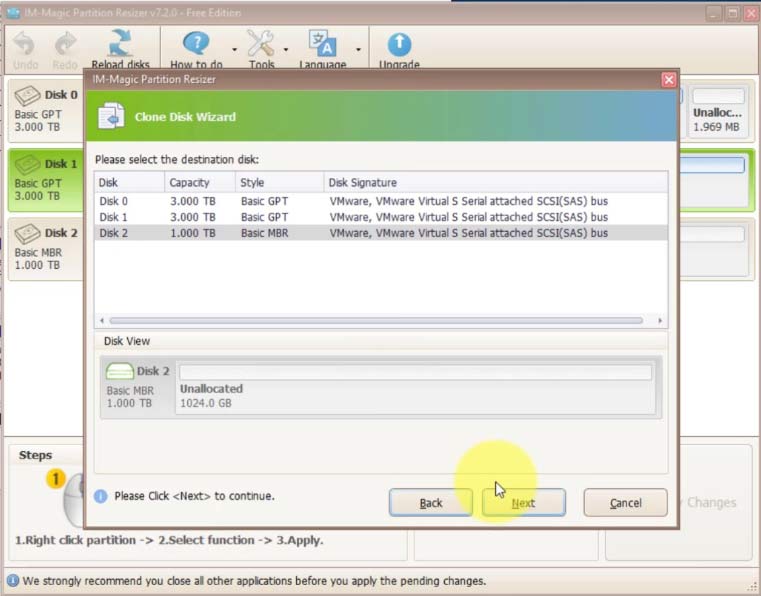761x596 pixels.
Task: Expand the How to do dropdown arrow
Action: (234, 50)
